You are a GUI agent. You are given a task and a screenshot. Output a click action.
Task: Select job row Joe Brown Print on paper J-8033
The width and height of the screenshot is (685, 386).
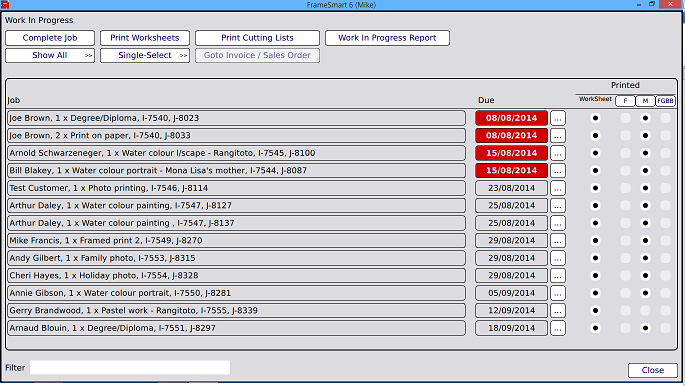[236, 136]
